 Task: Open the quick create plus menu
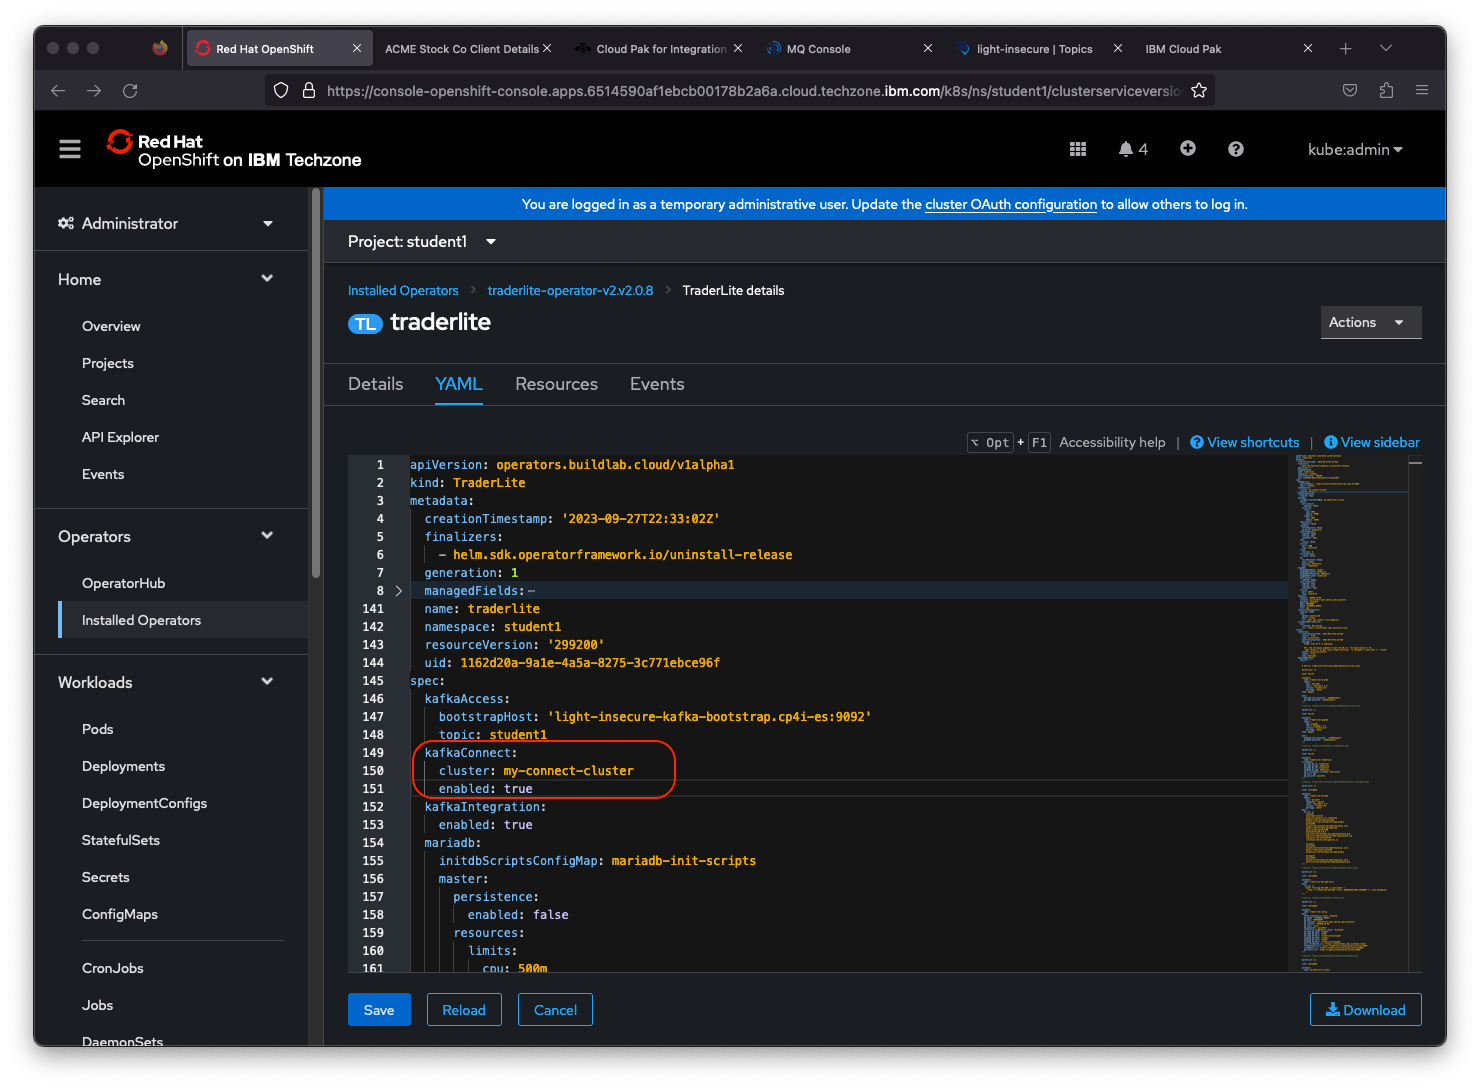pyautogui.click(x=1187, y=148)
